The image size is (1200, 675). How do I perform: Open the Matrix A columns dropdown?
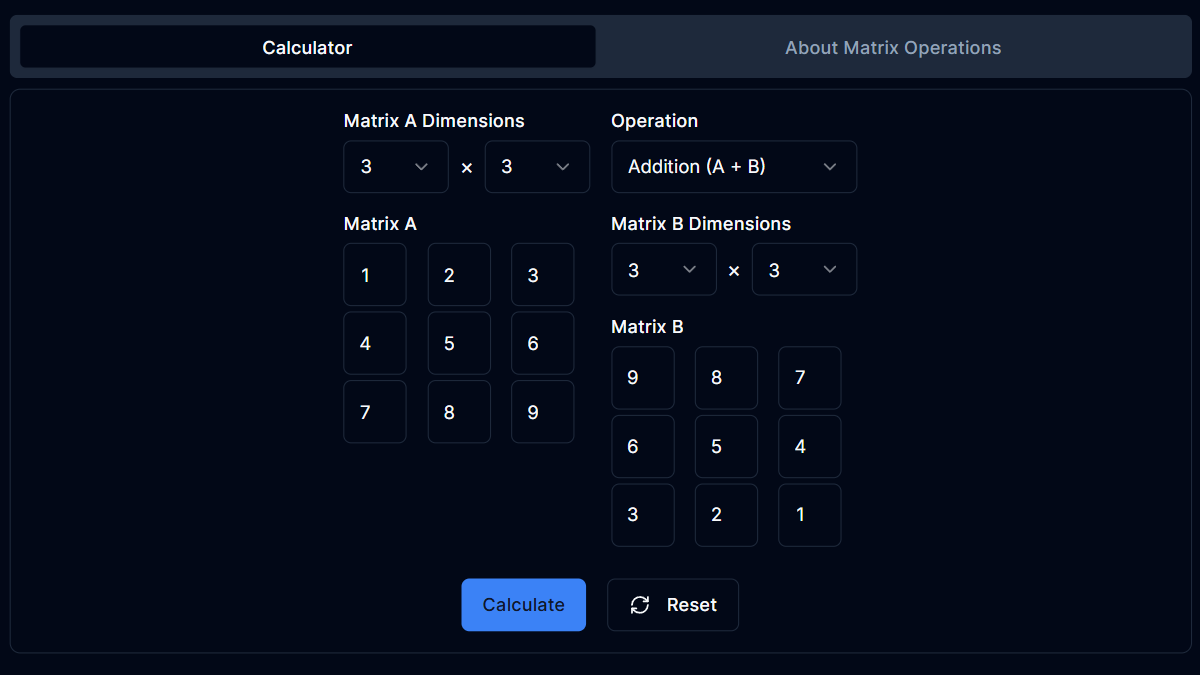(537, 167)
